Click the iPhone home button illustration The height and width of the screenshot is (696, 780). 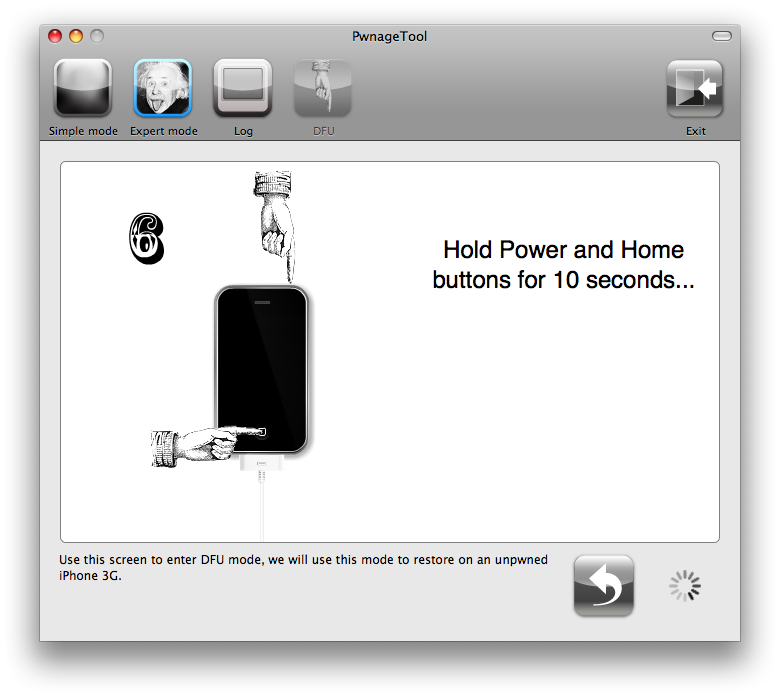(x=262, y=433)
